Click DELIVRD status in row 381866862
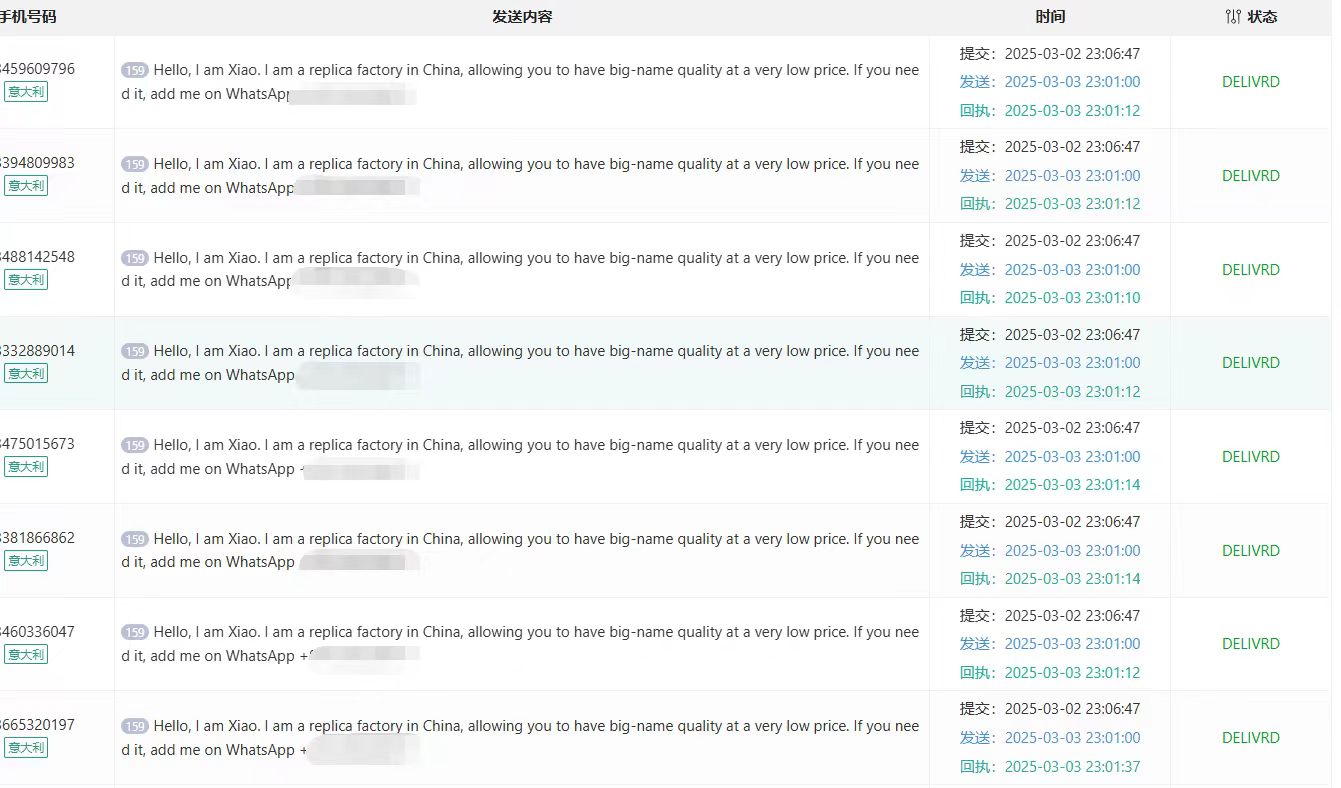Screen dimensions: 1341x788 tap(1250, 551)
